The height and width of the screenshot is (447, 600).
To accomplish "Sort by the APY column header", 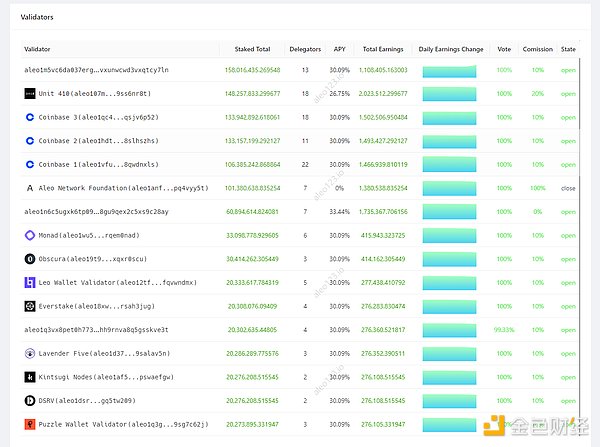I will [x=339, y=48].
